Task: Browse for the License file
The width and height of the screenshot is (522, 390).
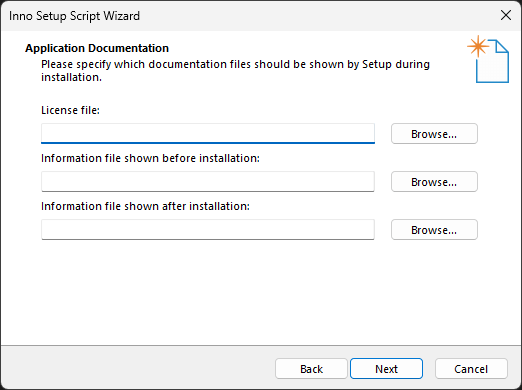Action: (x=434, y=134)
